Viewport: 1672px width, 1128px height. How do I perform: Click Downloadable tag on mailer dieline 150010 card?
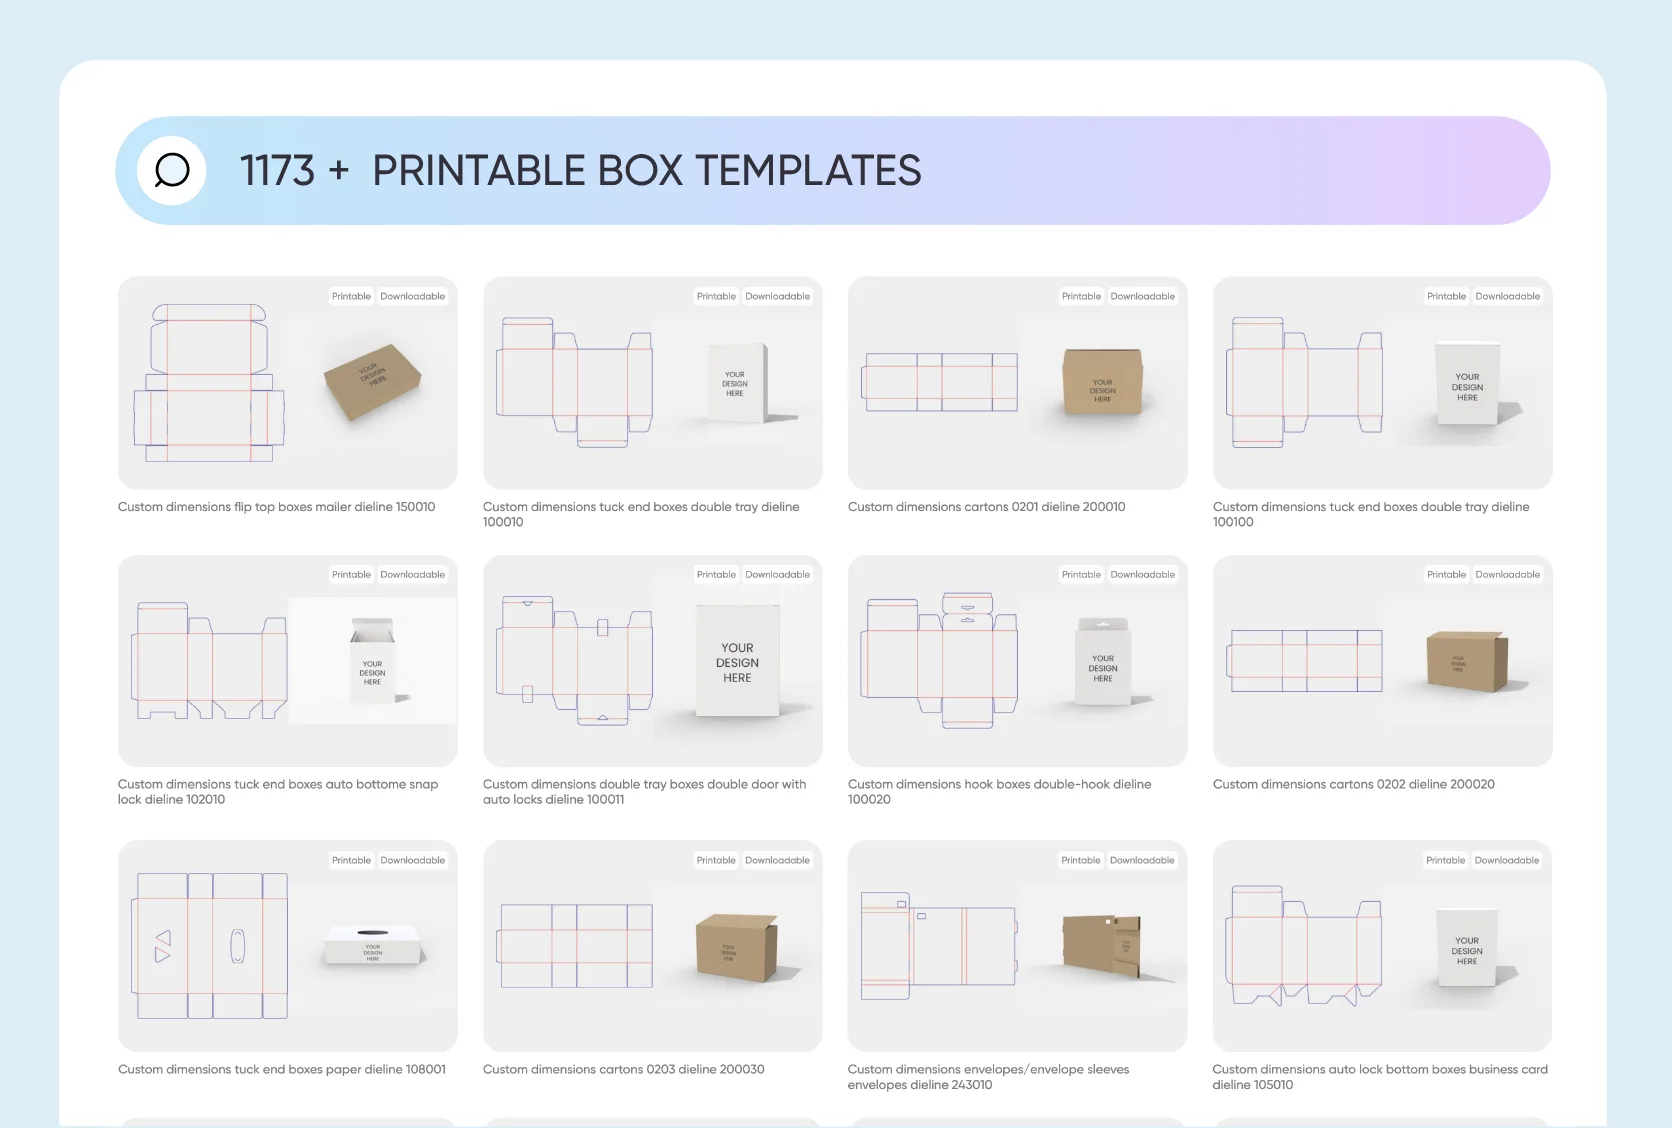413,296
